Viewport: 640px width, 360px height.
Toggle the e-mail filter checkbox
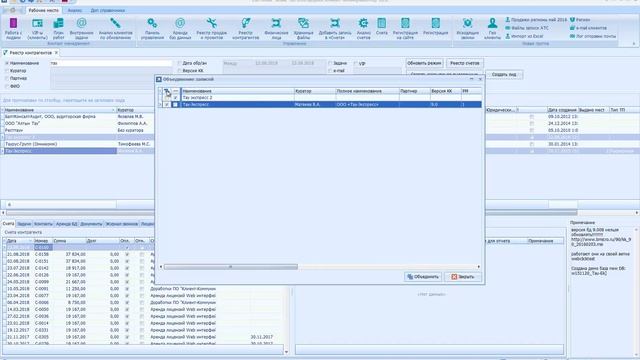point(330,71)
